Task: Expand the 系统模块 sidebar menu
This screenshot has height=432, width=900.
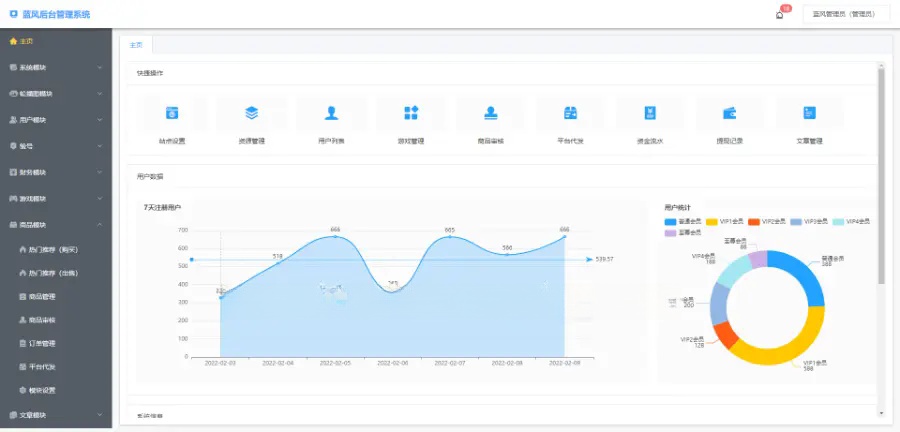Action: tap(56, 67)
